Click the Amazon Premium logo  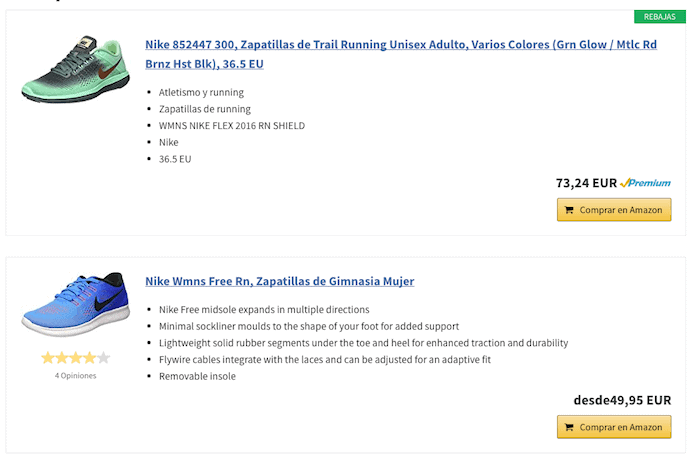tap(646, 183)
